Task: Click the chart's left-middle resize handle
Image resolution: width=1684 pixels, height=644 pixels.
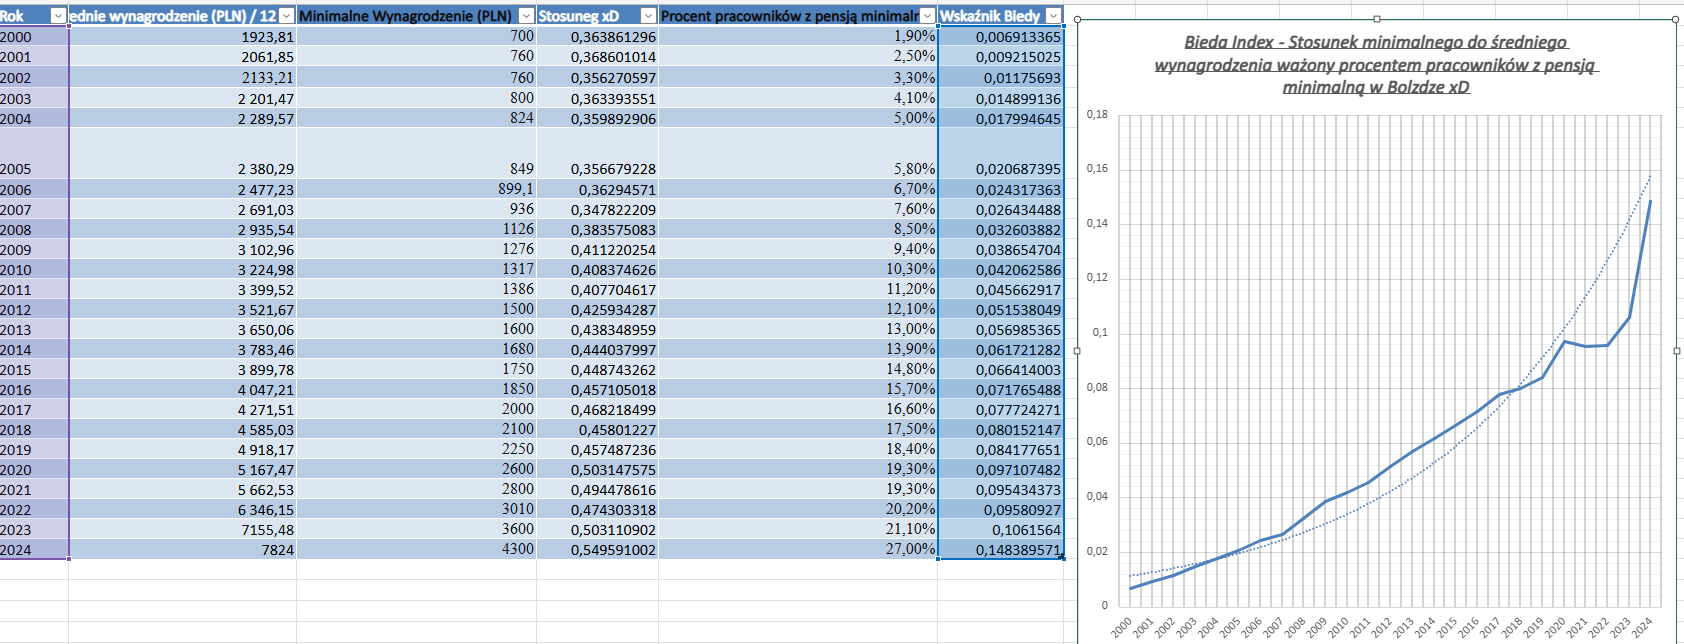Action: tap(1077, 351)
